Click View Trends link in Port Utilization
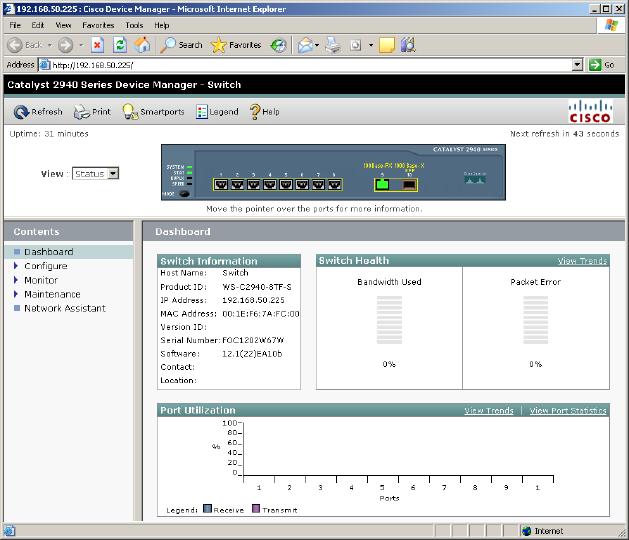 coord(489,410)
